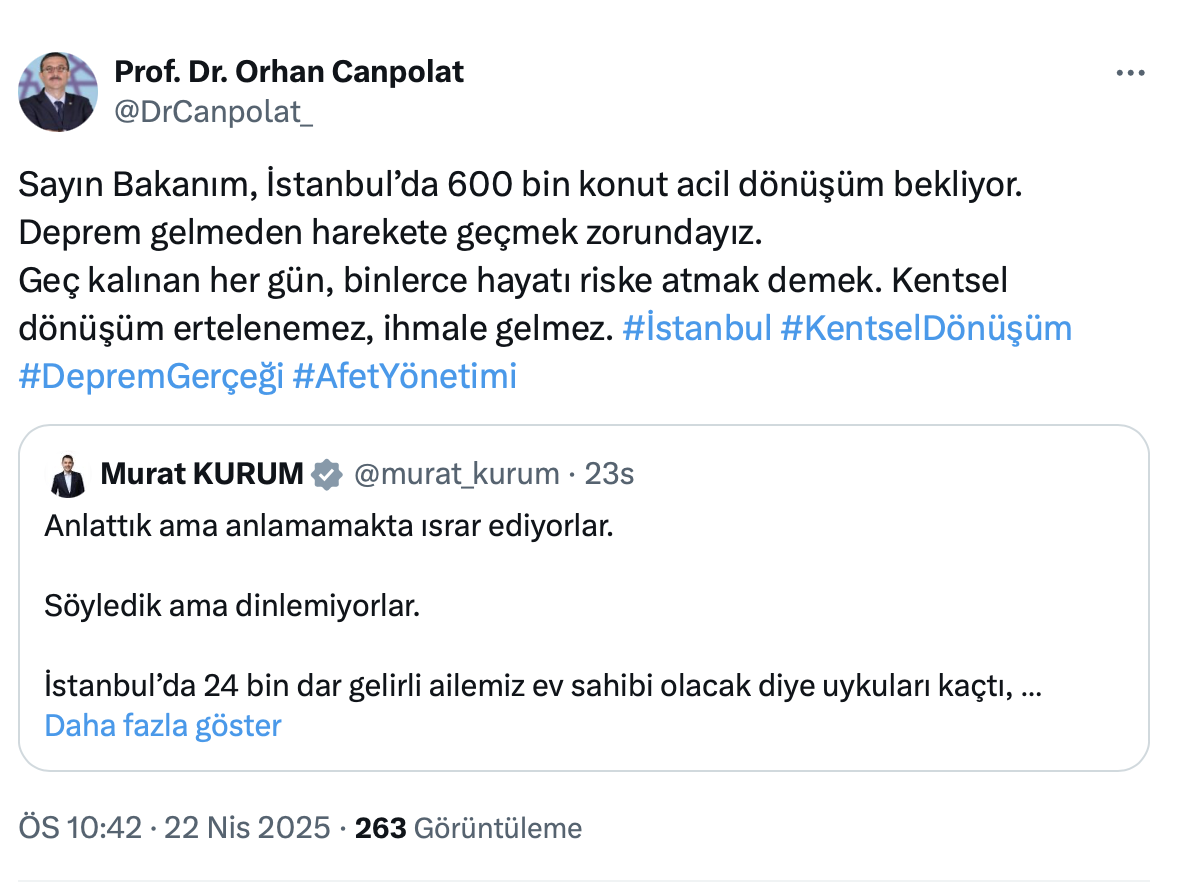Click the 'Söyledik ama dinlemiyorar' quoted line
Image resolution: width=1182 pixels, height=882 pixels.
pyautogui.click(x=231, y=606)
